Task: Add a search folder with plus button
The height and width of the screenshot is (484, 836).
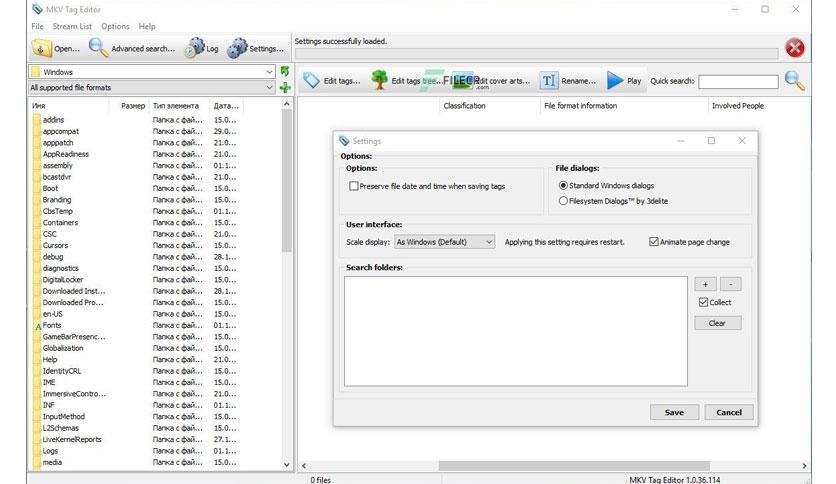Action: pos(705,284)
